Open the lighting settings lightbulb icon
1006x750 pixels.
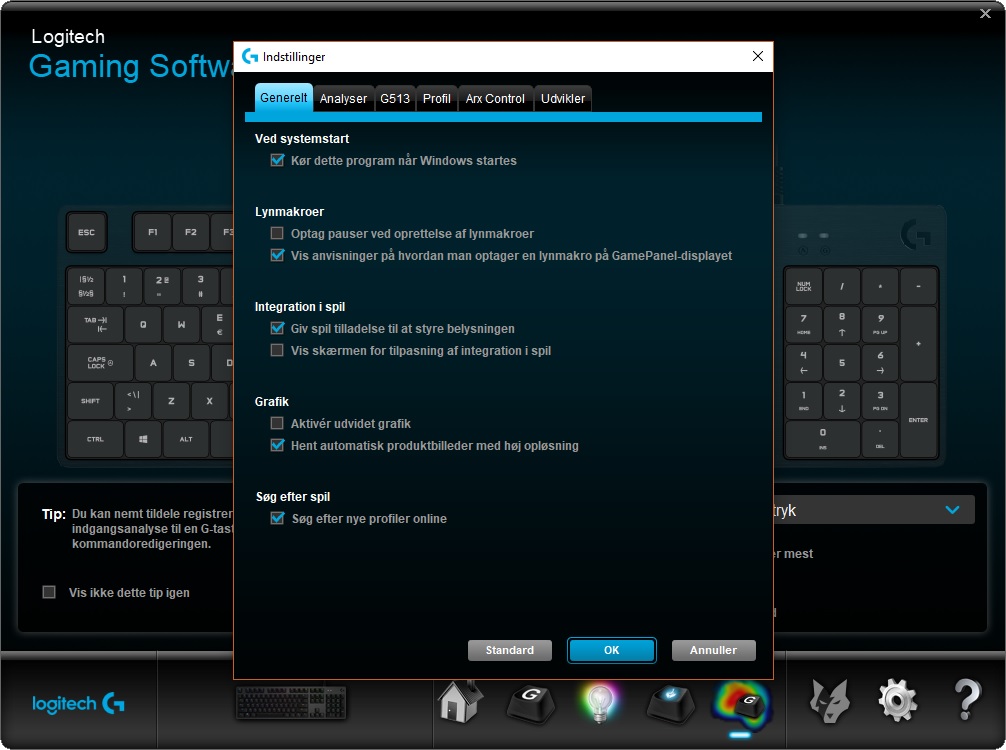coord(599,702)
